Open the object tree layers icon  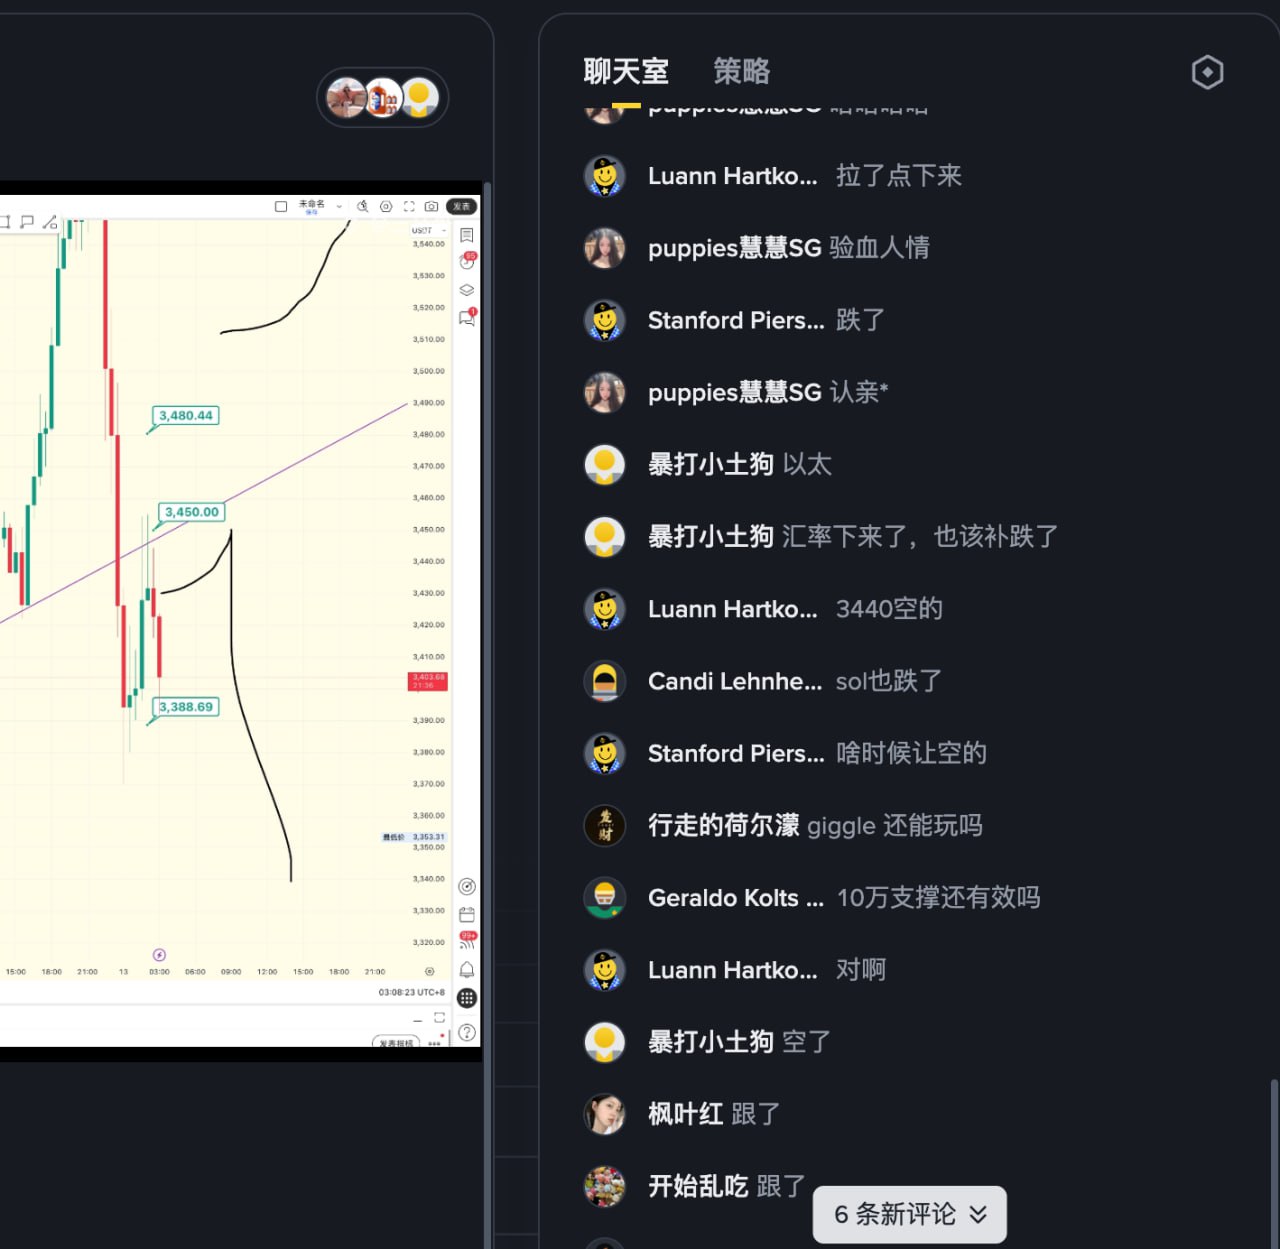tap(467, 290)
